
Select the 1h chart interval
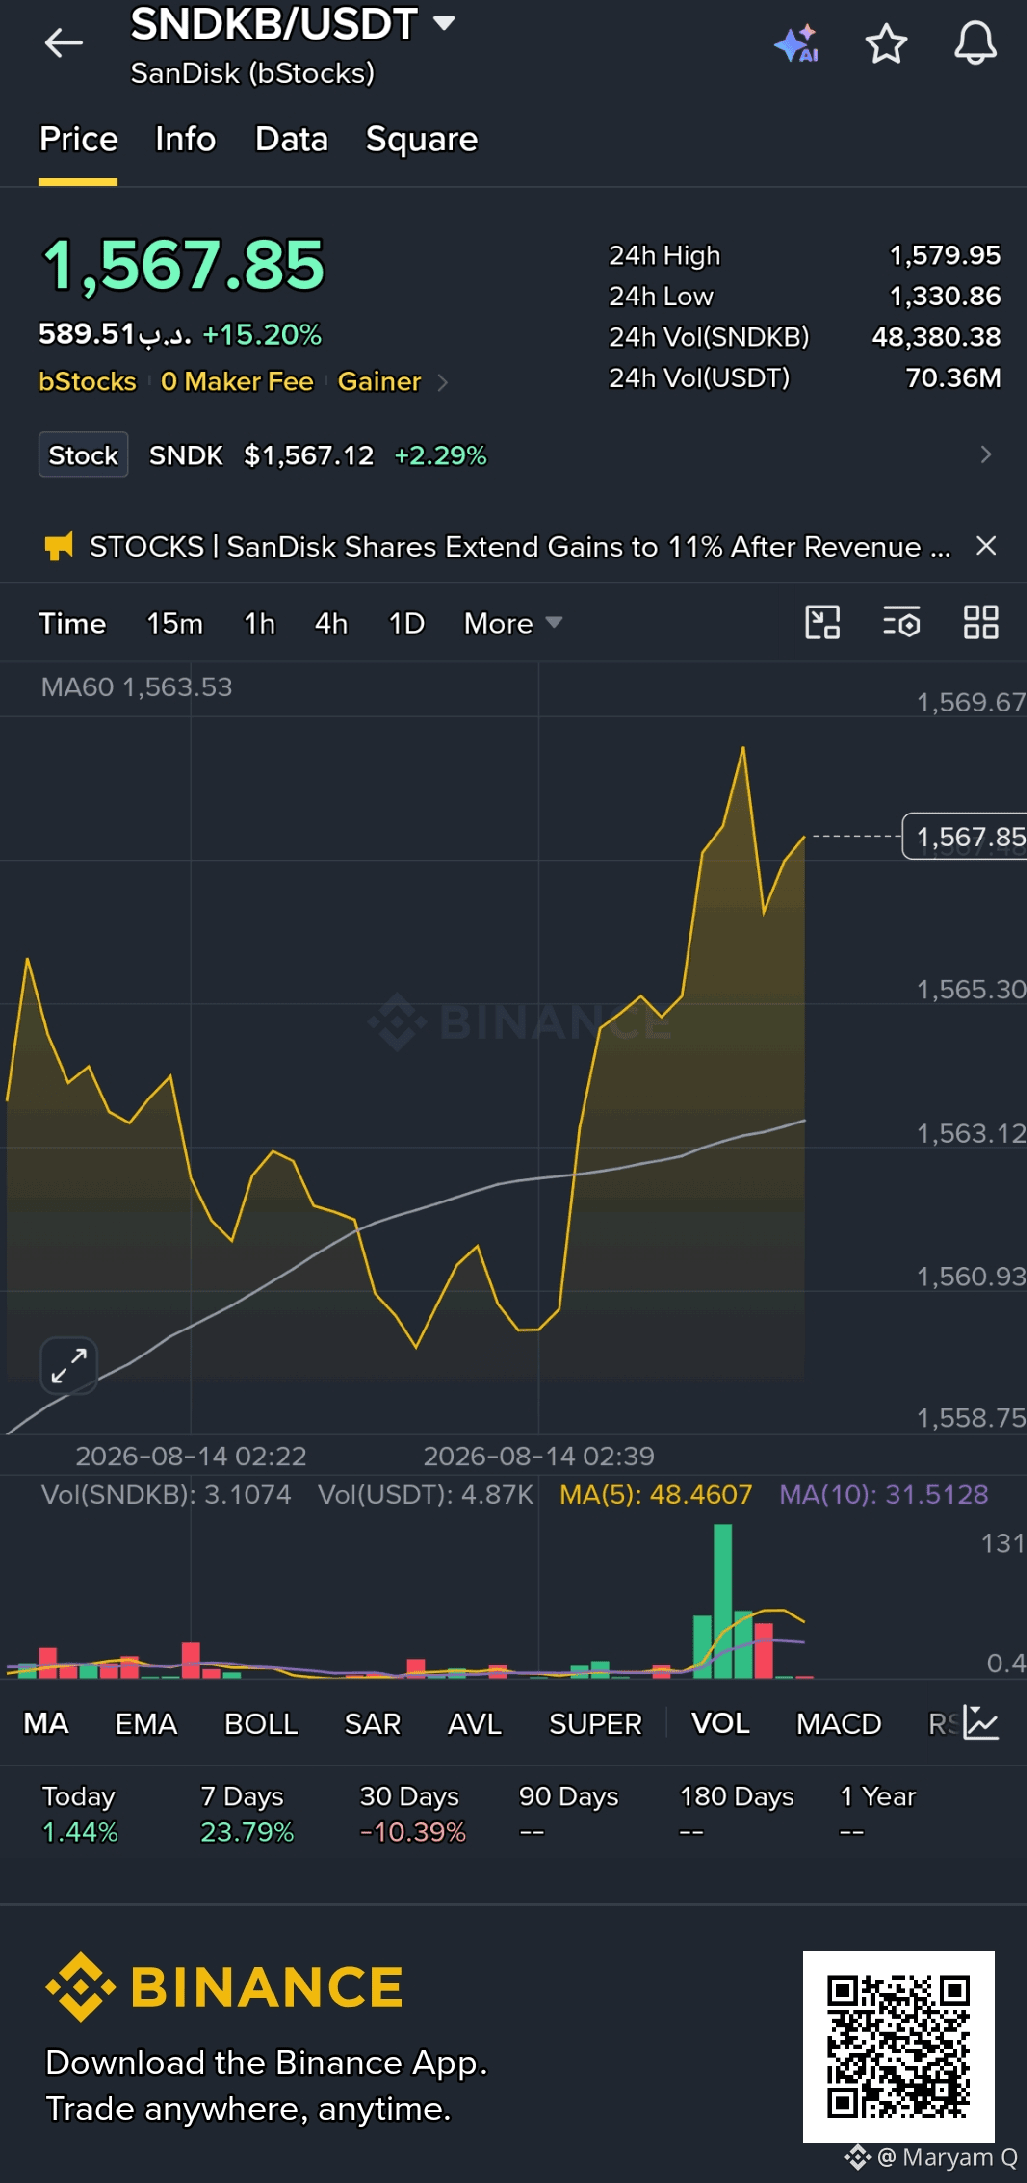[259, 623]
